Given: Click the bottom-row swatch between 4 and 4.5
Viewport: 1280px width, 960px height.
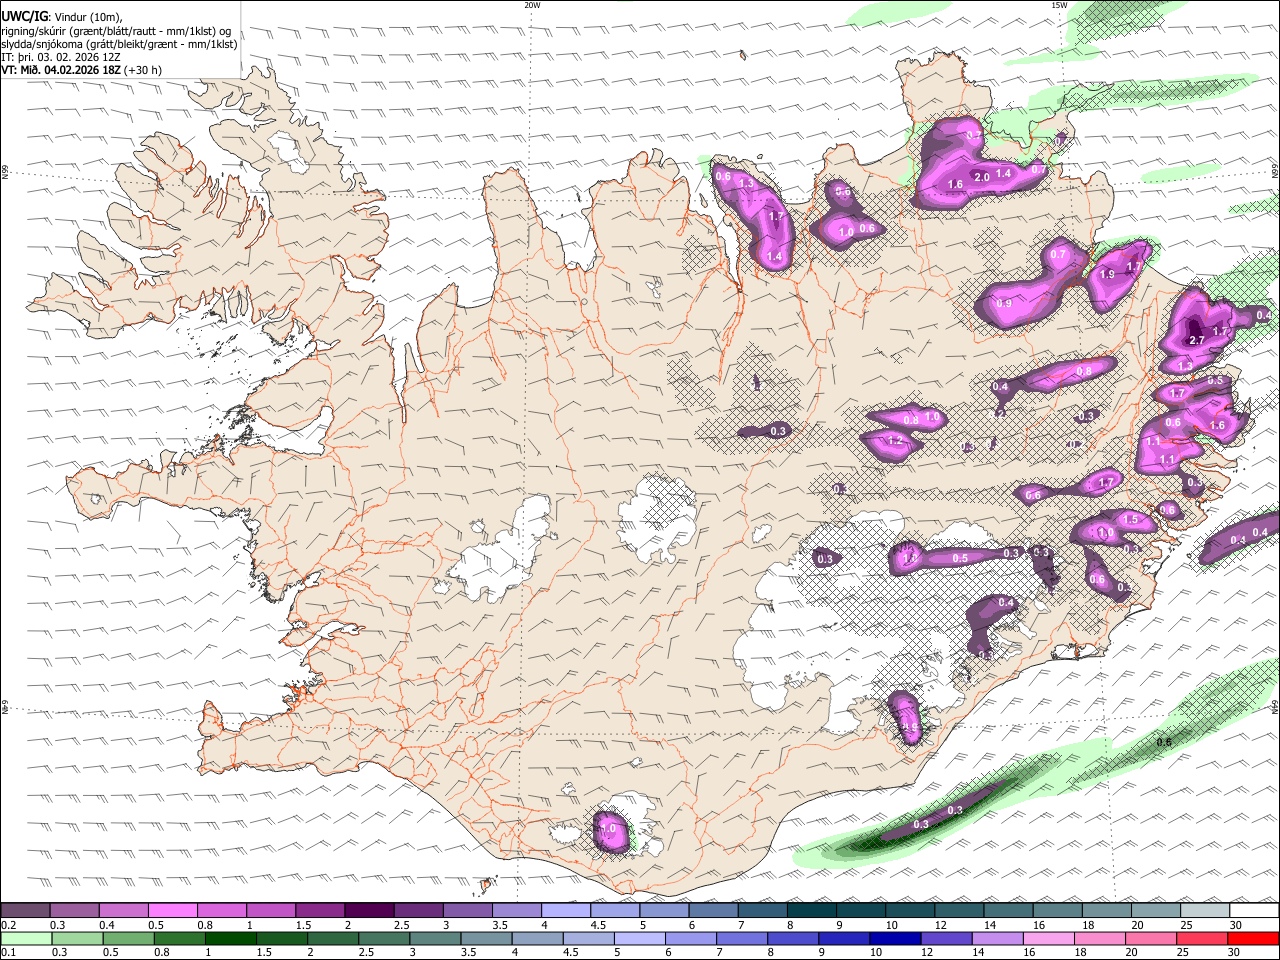Looking at the screenshot, I should (537, 939).
